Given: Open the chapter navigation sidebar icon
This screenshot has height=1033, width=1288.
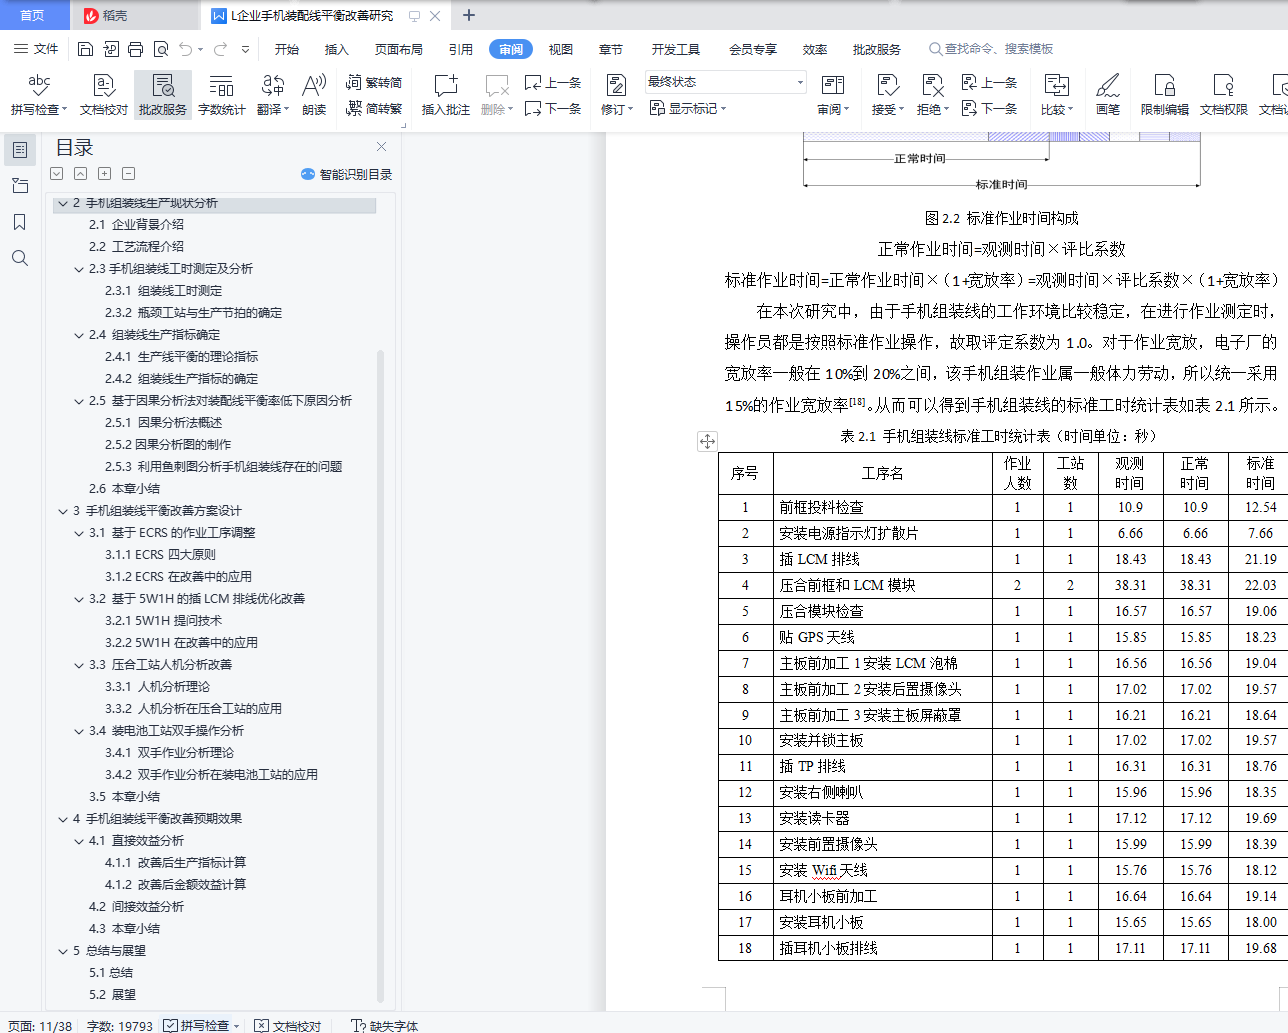Looking at the screenshot, I should point(19,186).
